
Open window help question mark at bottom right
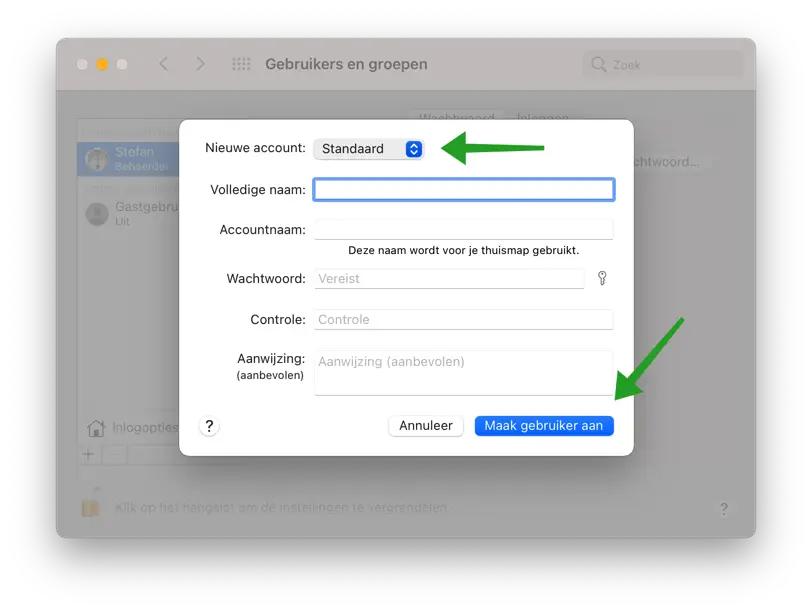click(x=723, y=508)
